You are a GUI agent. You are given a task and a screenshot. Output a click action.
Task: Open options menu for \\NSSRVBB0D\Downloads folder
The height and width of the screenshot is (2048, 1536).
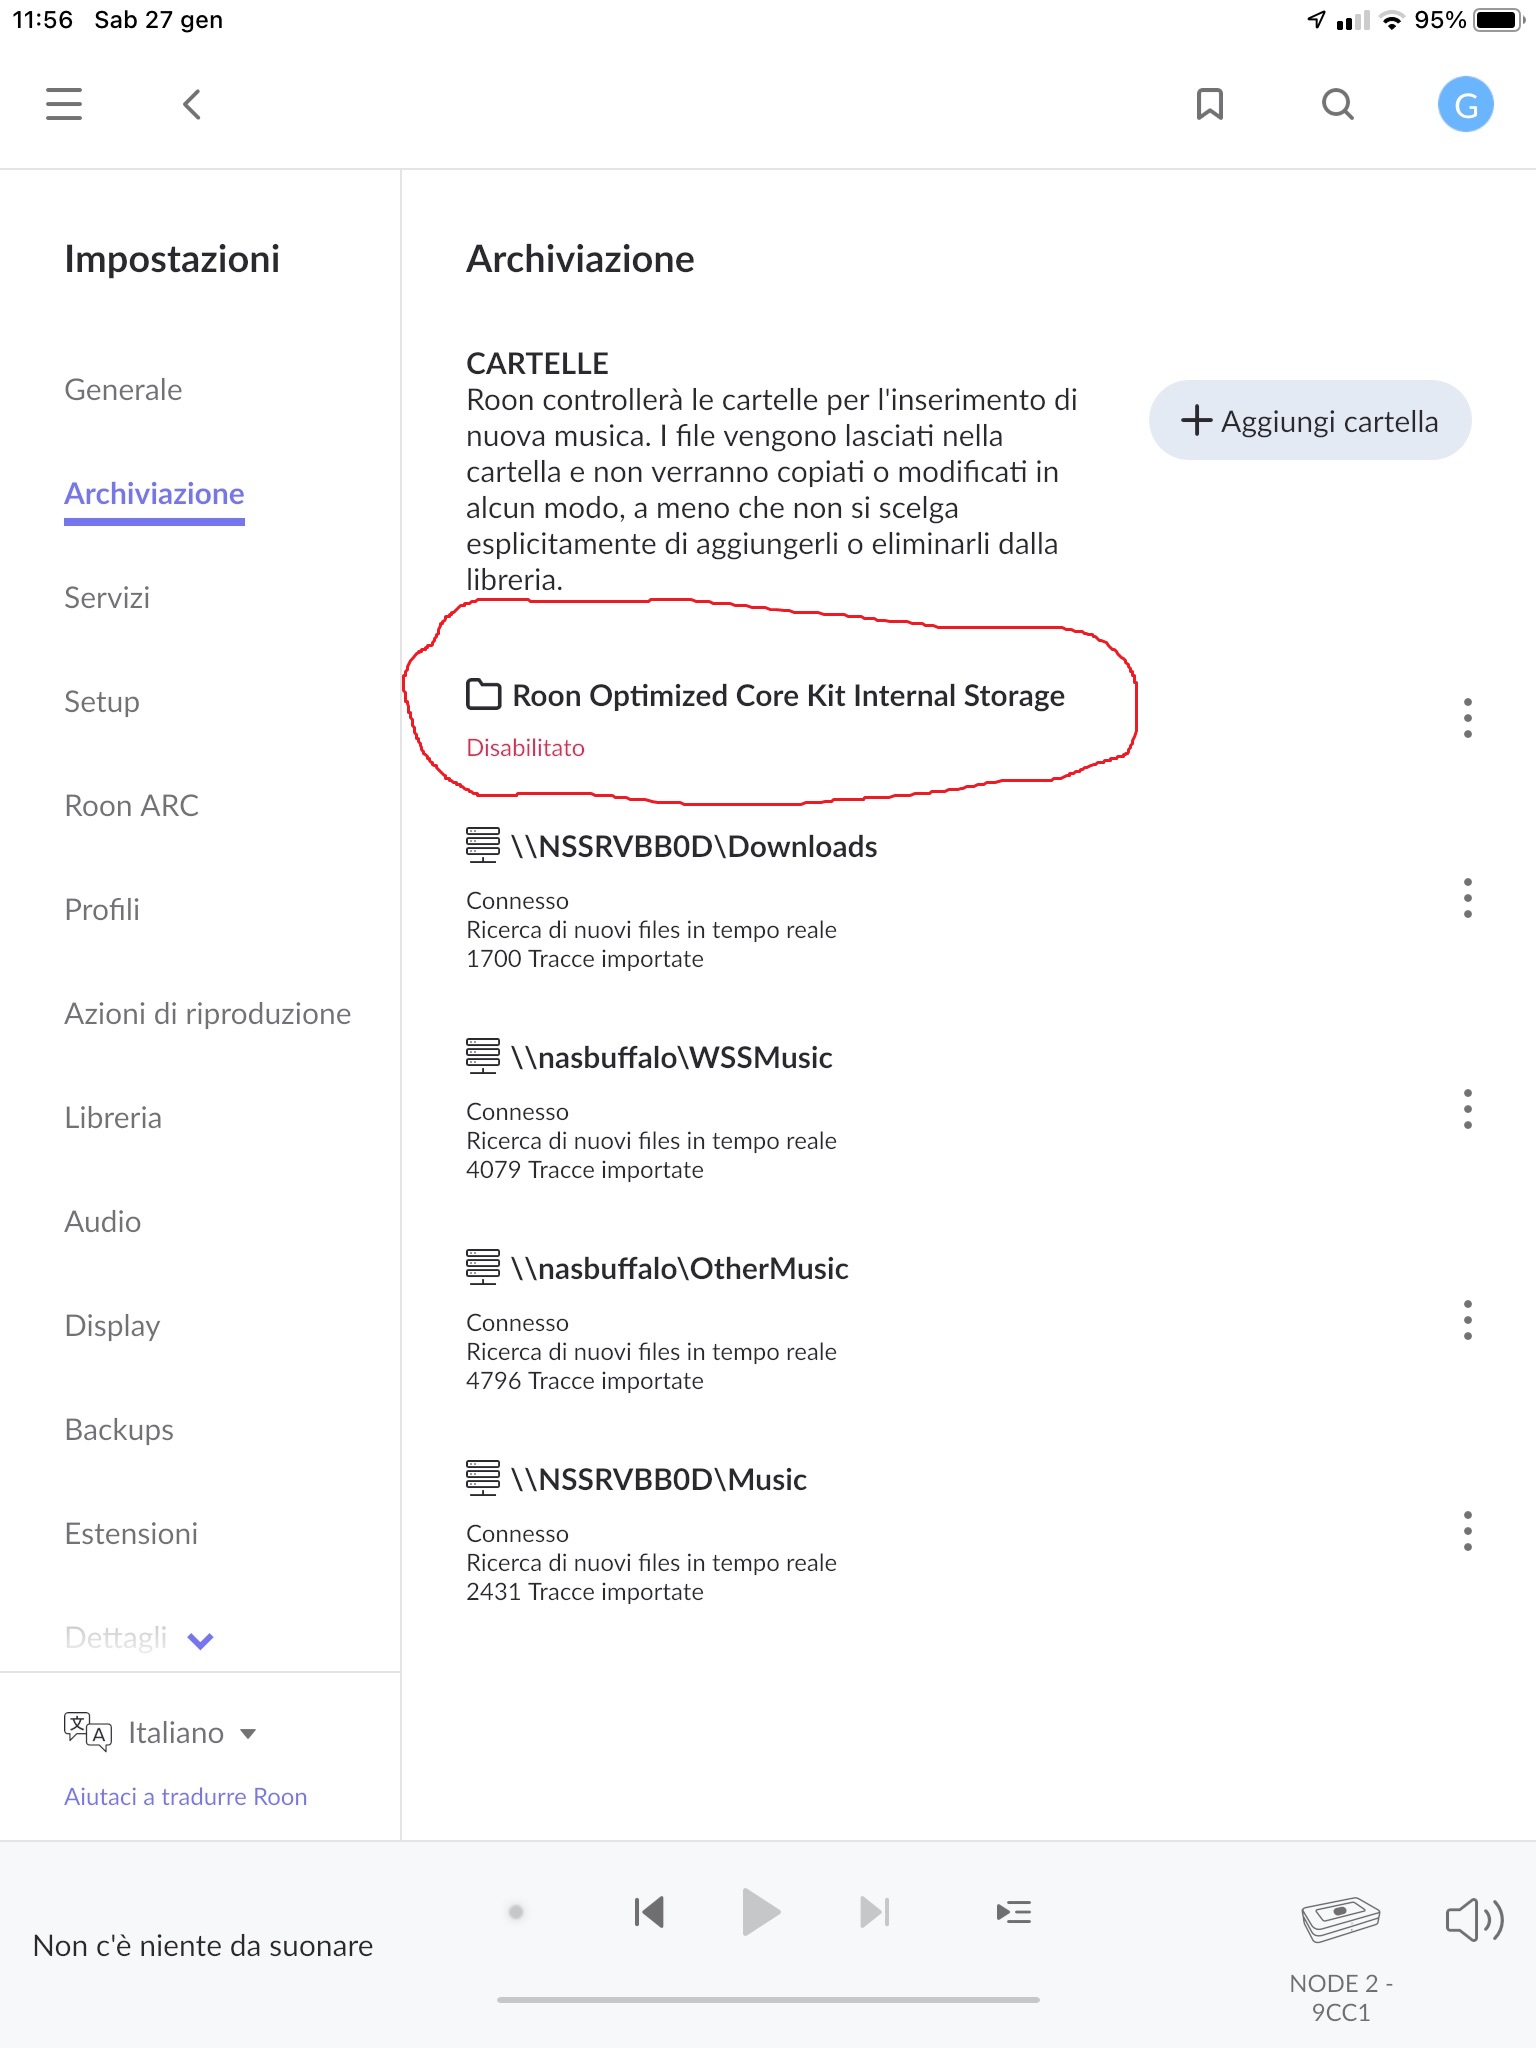tap(1467, 898)
